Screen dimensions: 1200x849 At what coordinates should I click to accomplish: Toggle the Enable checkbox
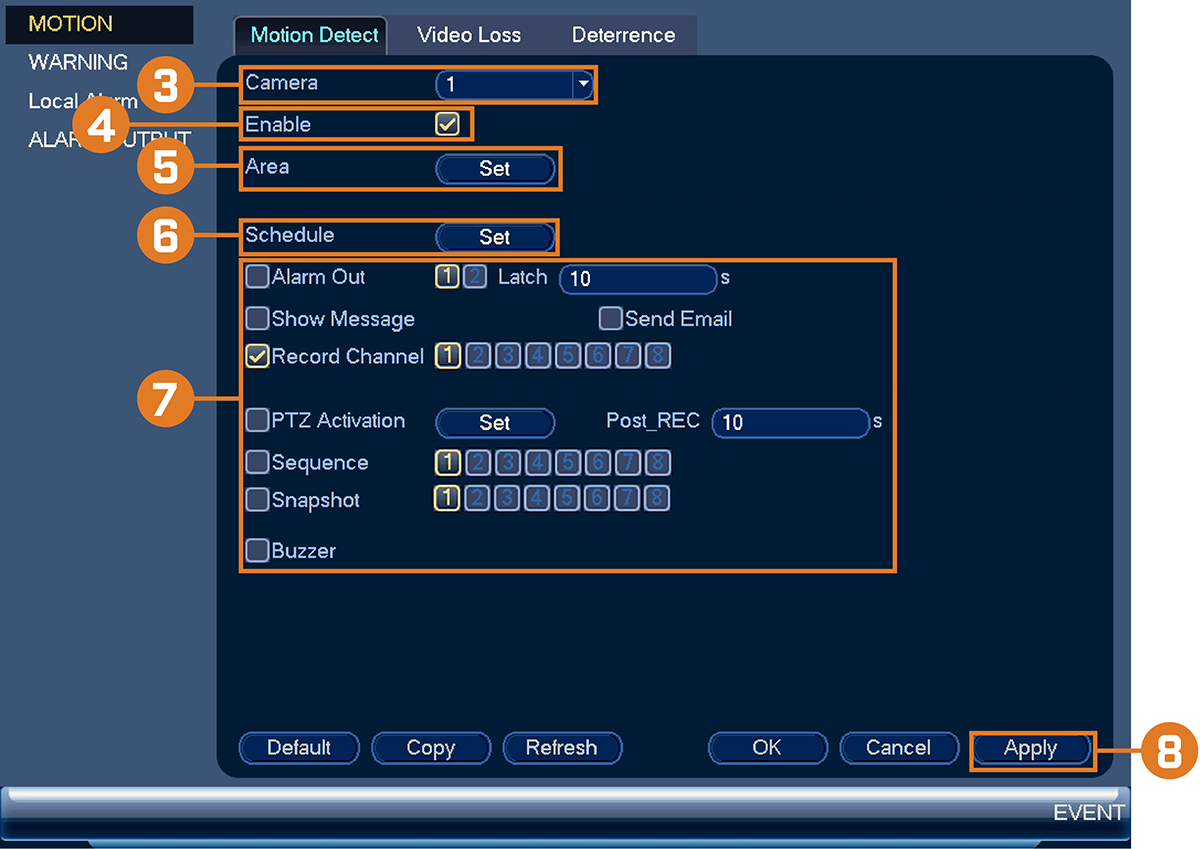click(x=447, y=125)
